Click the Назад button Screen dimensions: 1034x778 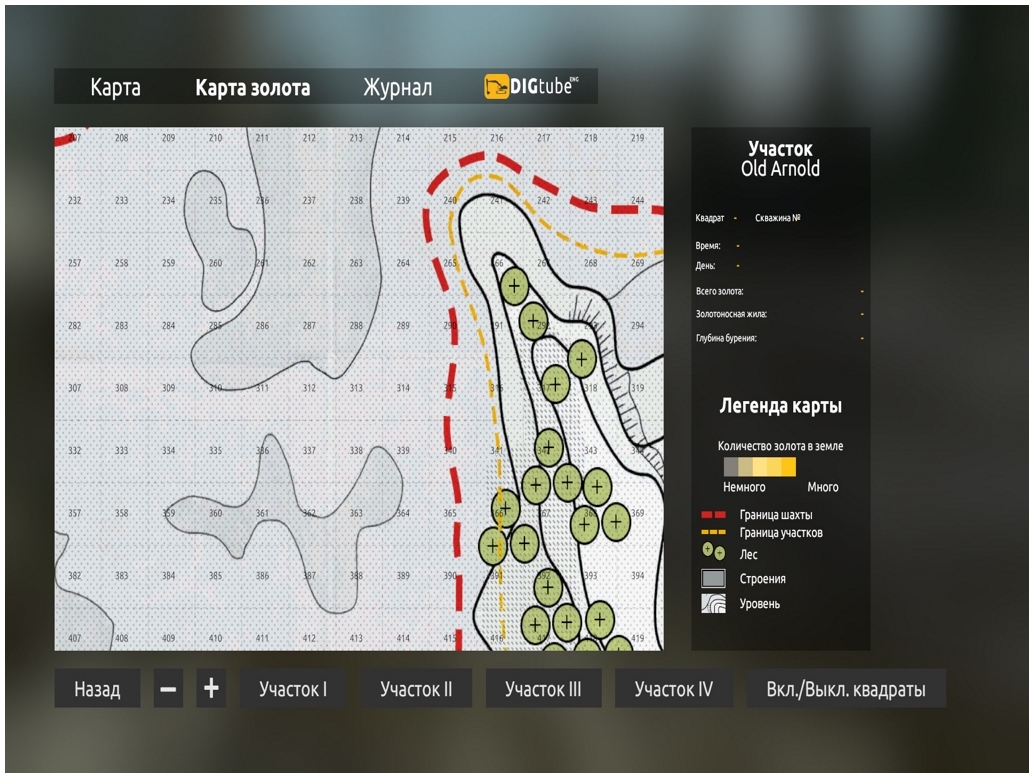(97, 689)
